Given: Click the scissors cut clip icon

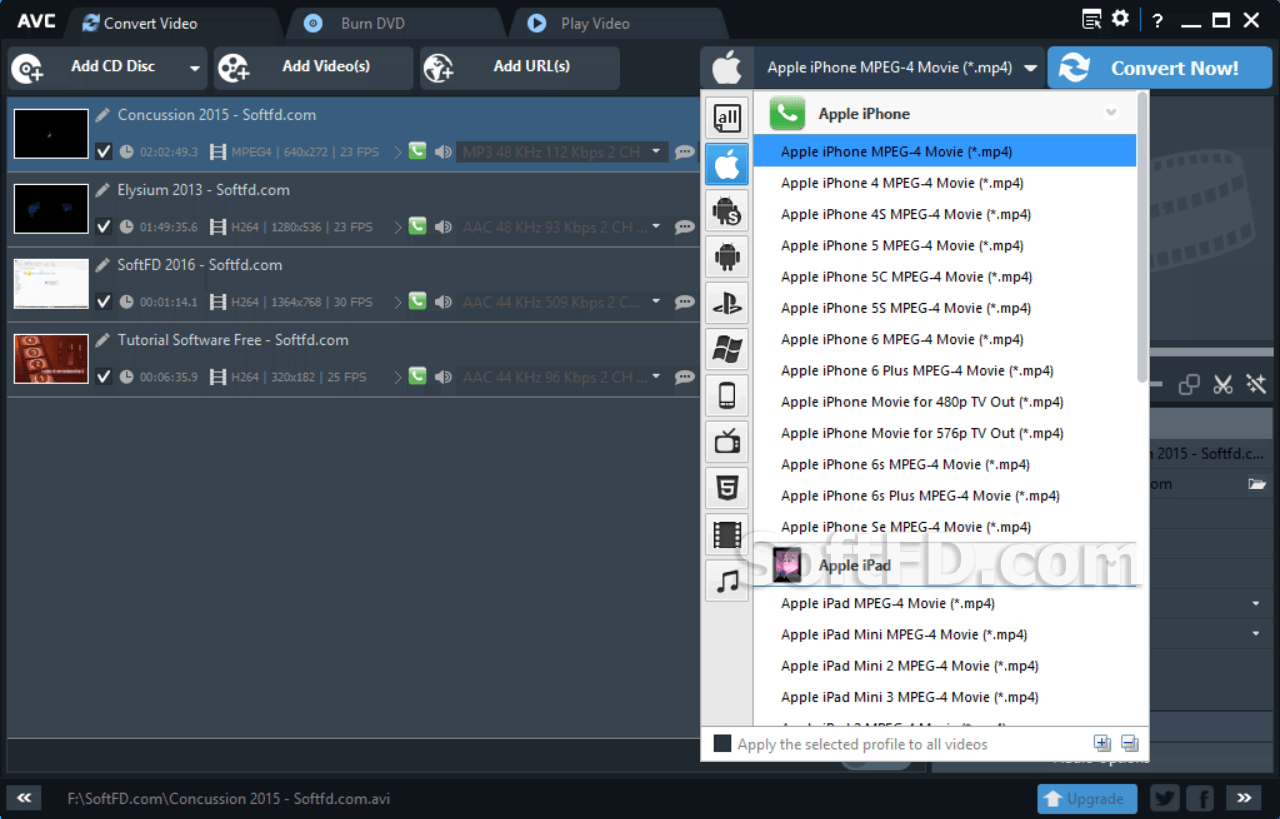Looking at the screenshot, I should tap(1222, 384).
